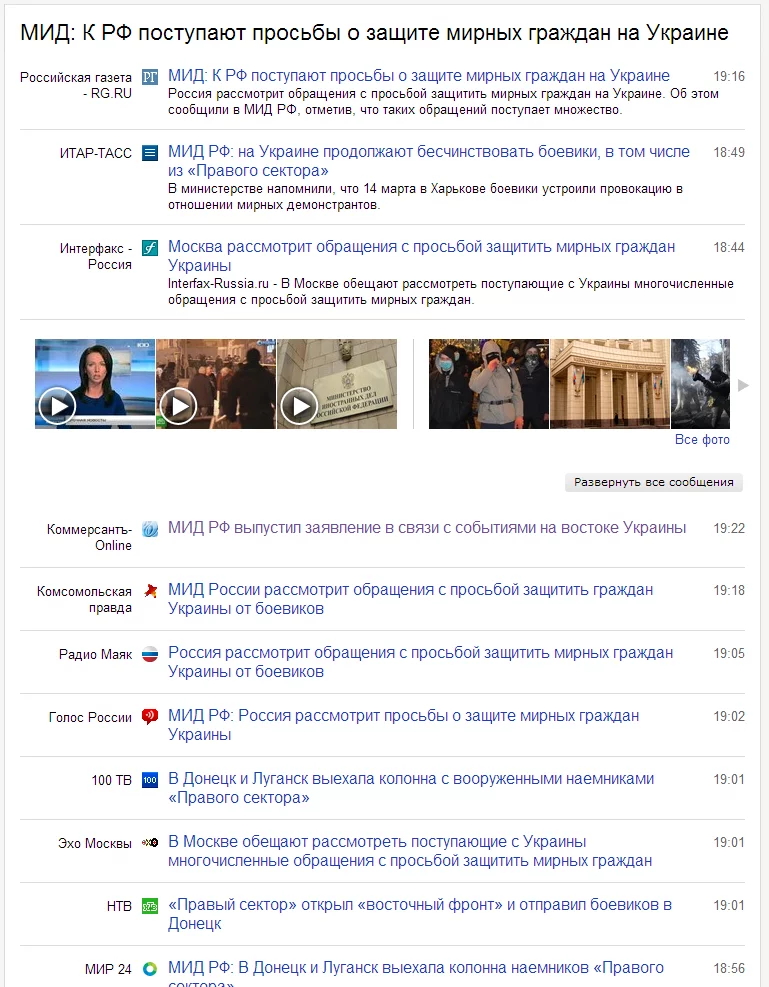Click the 100 ТВ source name
769x987 pixels.
point(111,781)
